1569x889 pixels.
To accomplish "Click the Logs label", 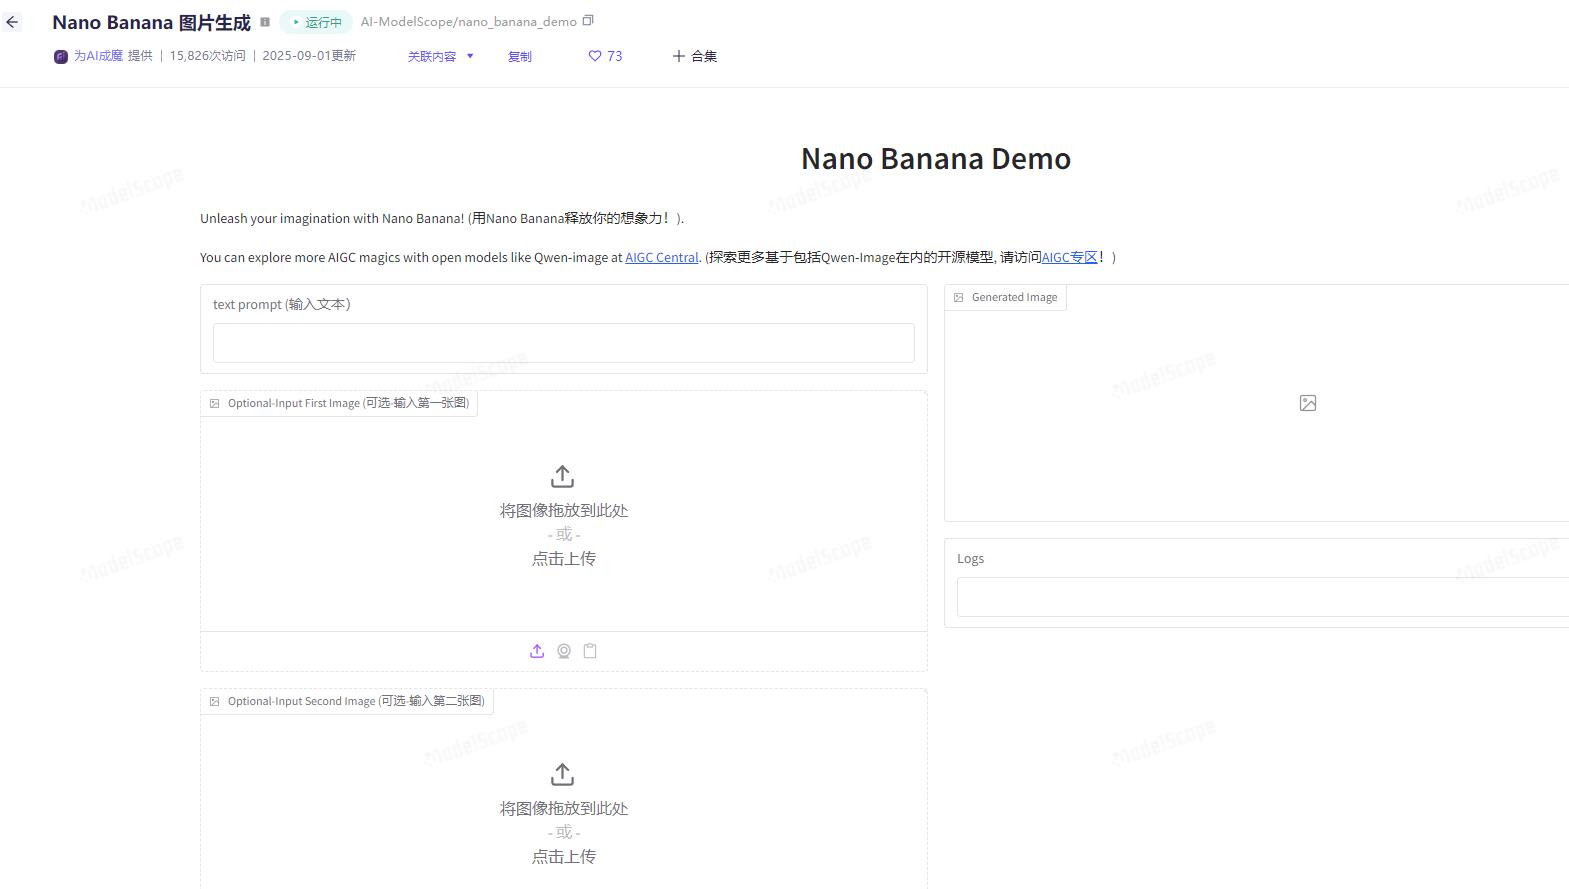I will [970, 559].
